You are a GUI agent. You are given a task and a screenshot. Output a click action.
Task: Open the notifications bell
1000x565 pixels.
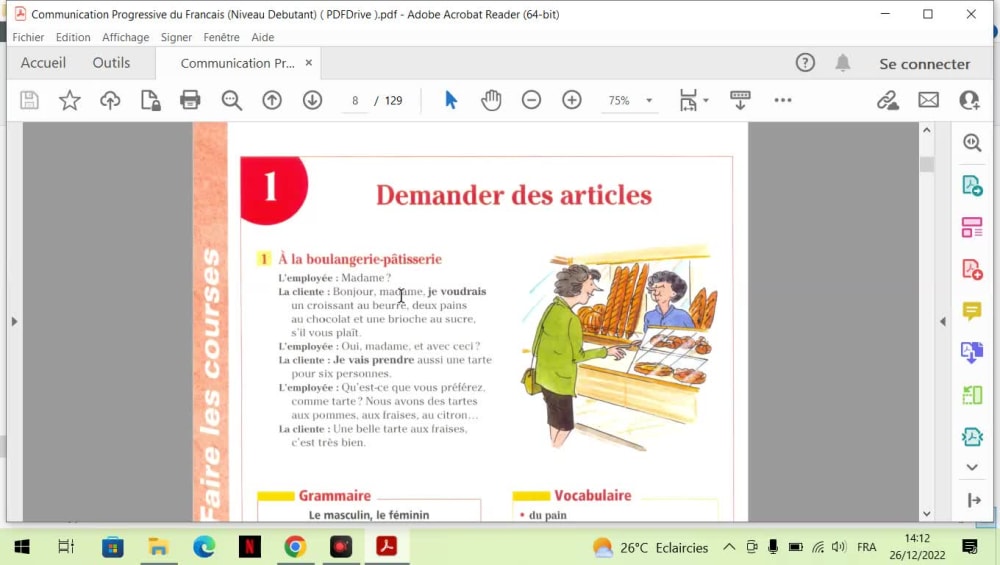[x=842, y=62]
